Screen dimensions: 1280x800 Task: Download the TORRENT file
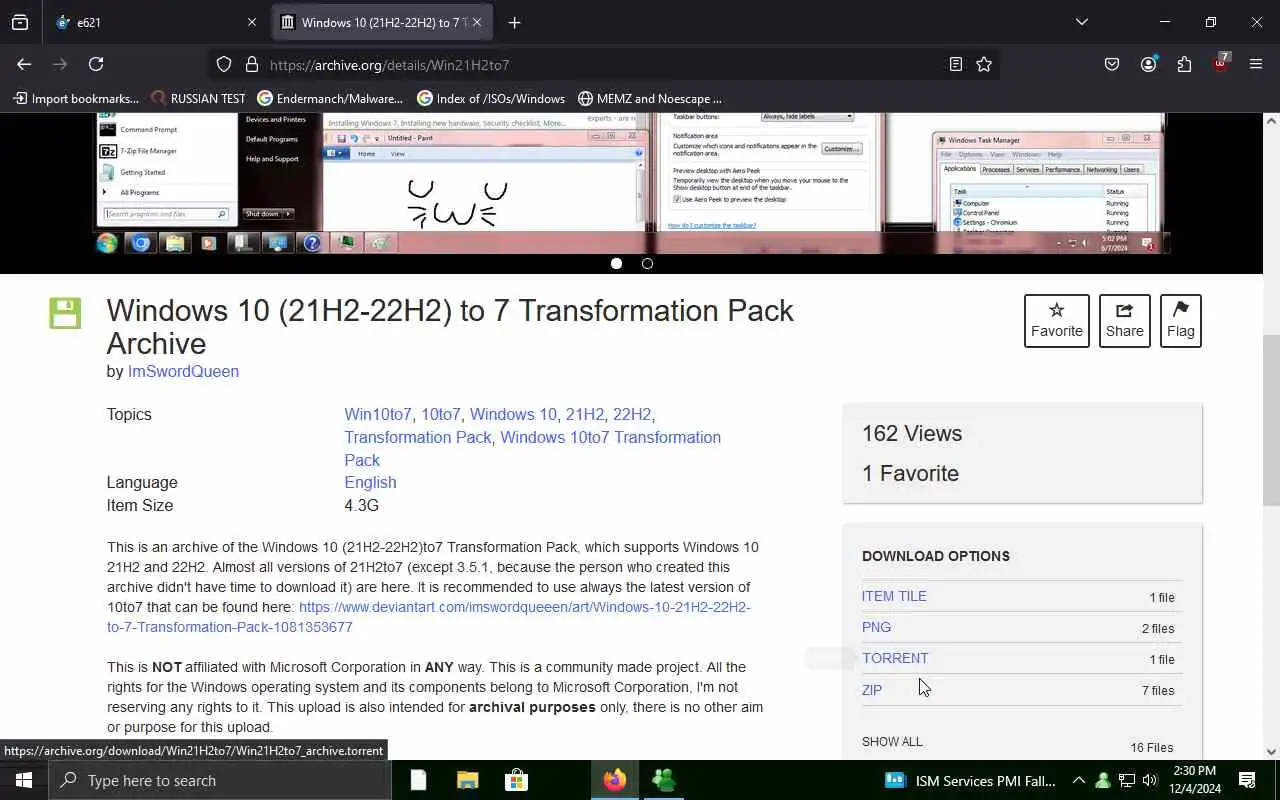click(x=895, y=658)
